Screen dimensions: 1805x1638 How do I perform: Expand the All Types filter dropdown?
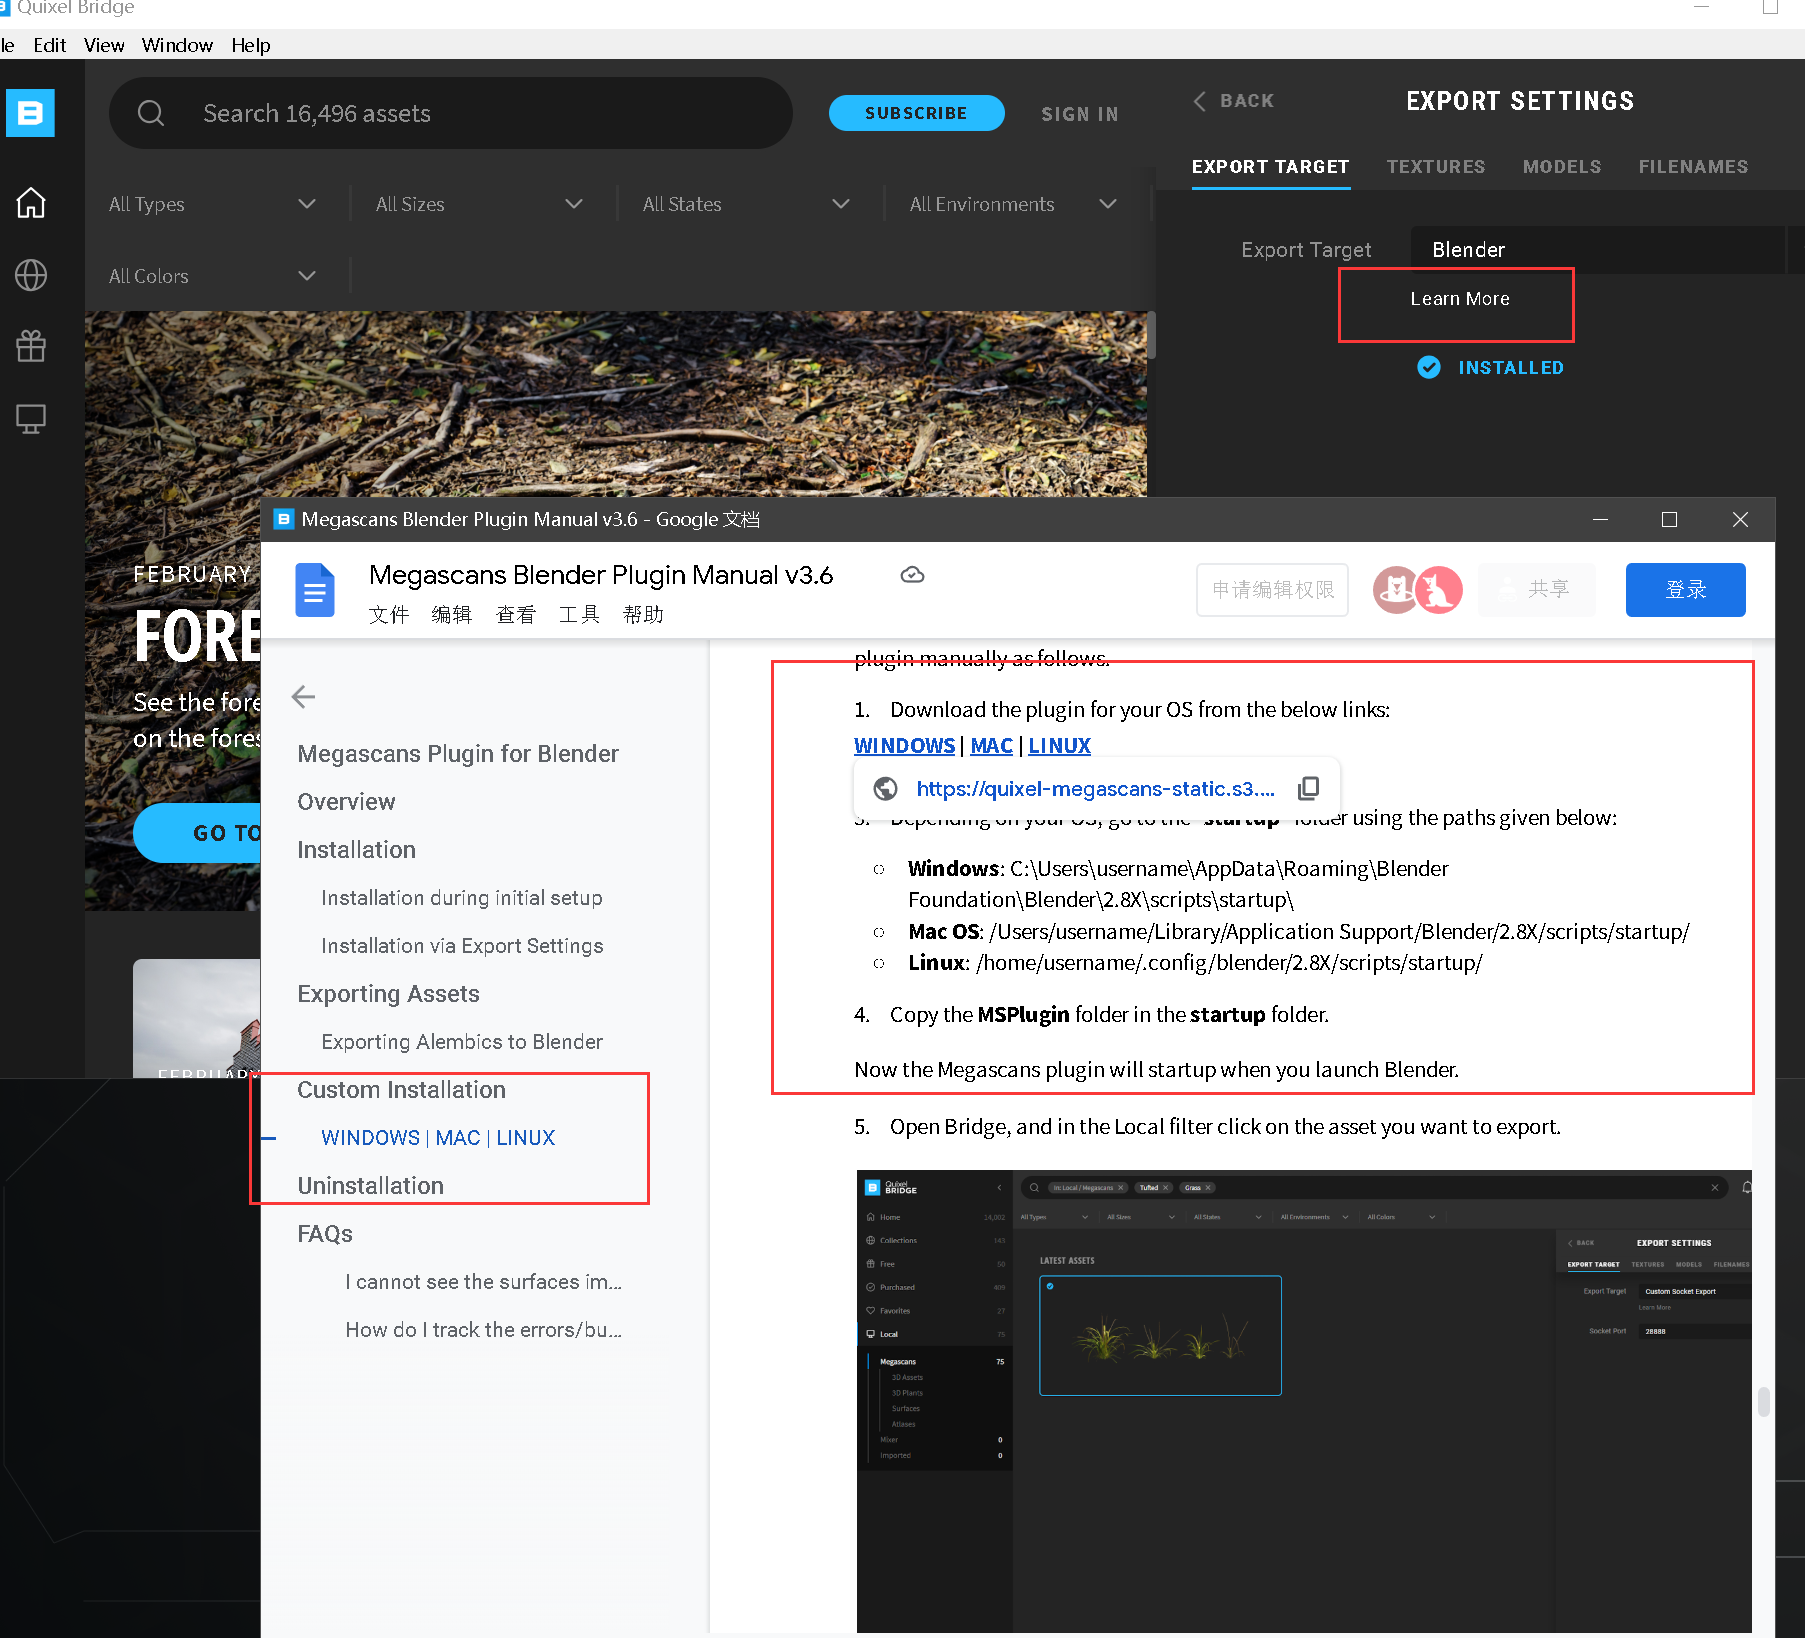(212, 204)
